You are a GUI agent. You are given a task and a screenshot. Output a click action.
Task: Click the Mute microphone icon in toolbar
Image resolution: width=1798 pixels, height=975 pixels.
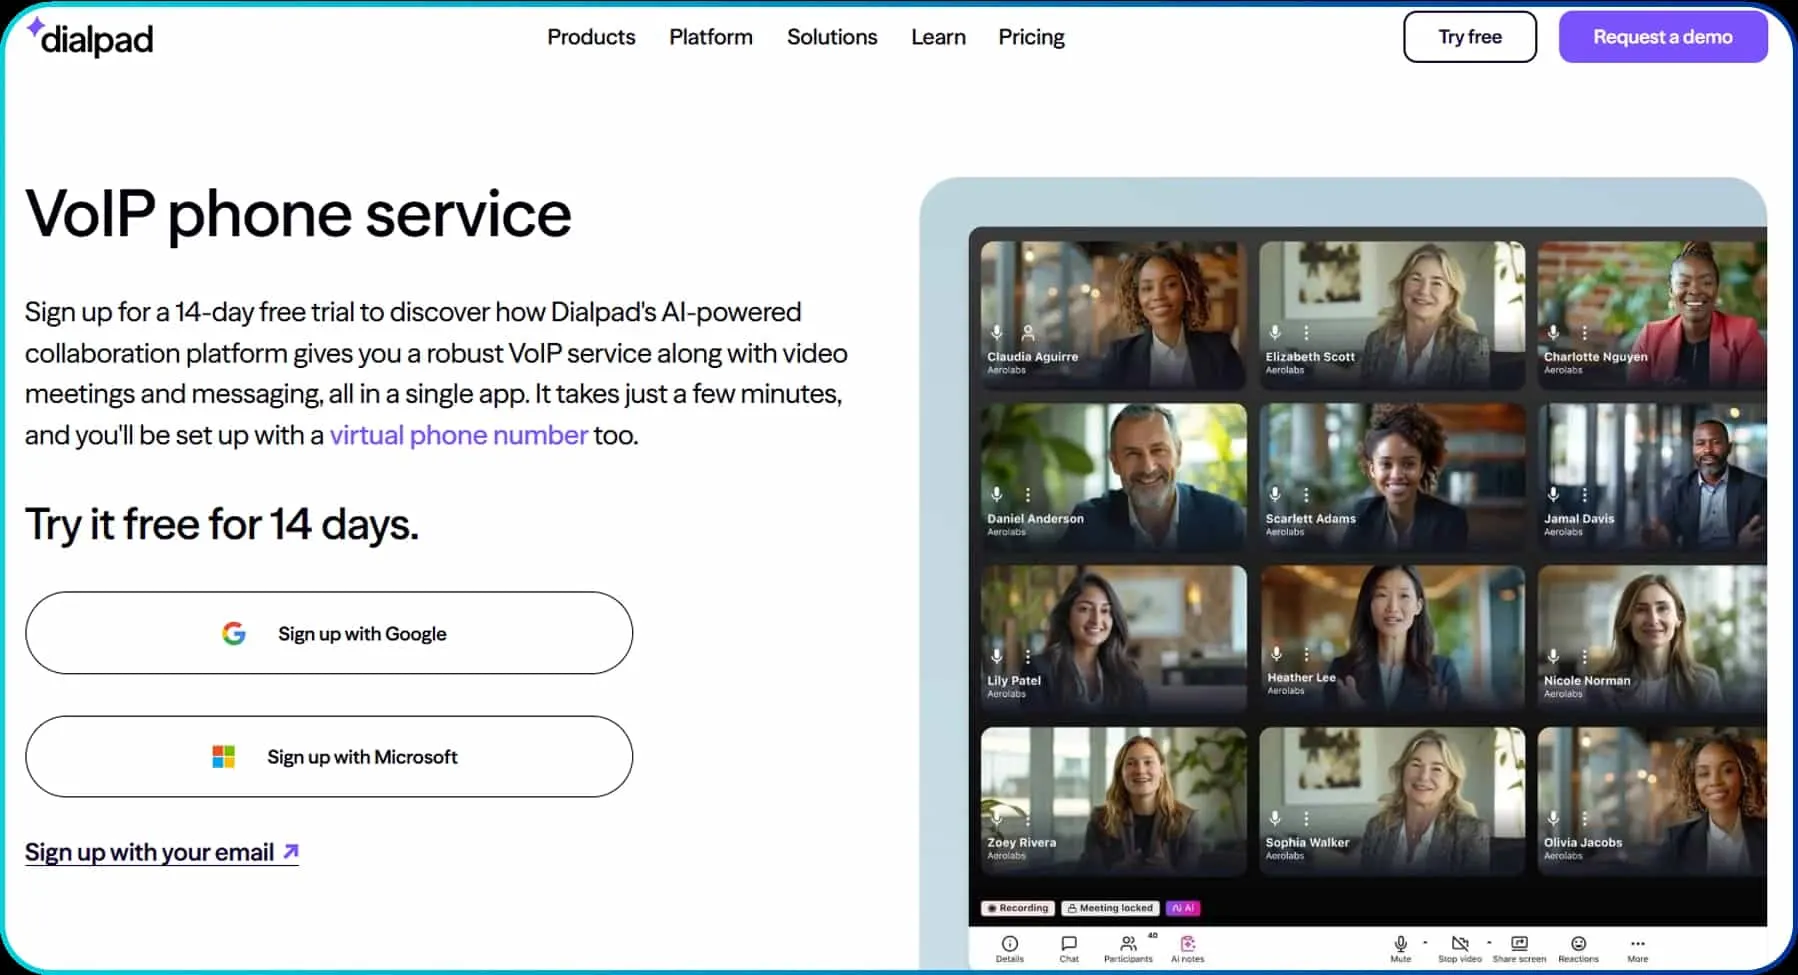pos(1401,944)
